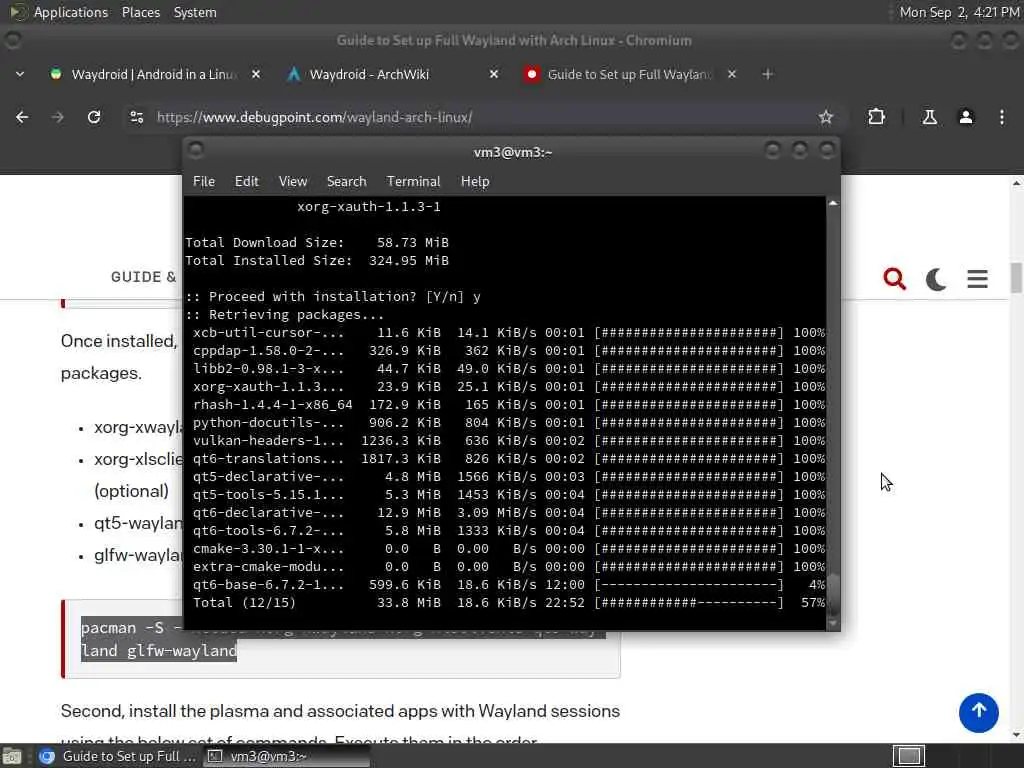
Task: Go back with the browser back arrow
Action: tap(22, 117)
